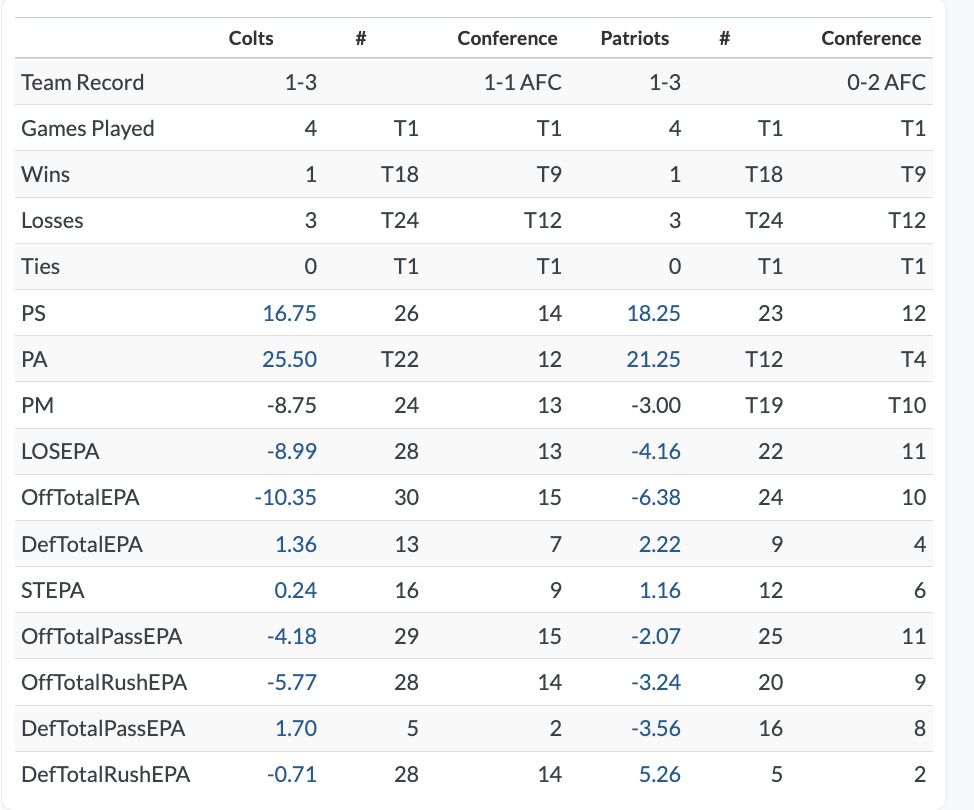This screenshot has width=974, height=810.
Task: Select the Games Played row label
Action: [x=88, y=128]
